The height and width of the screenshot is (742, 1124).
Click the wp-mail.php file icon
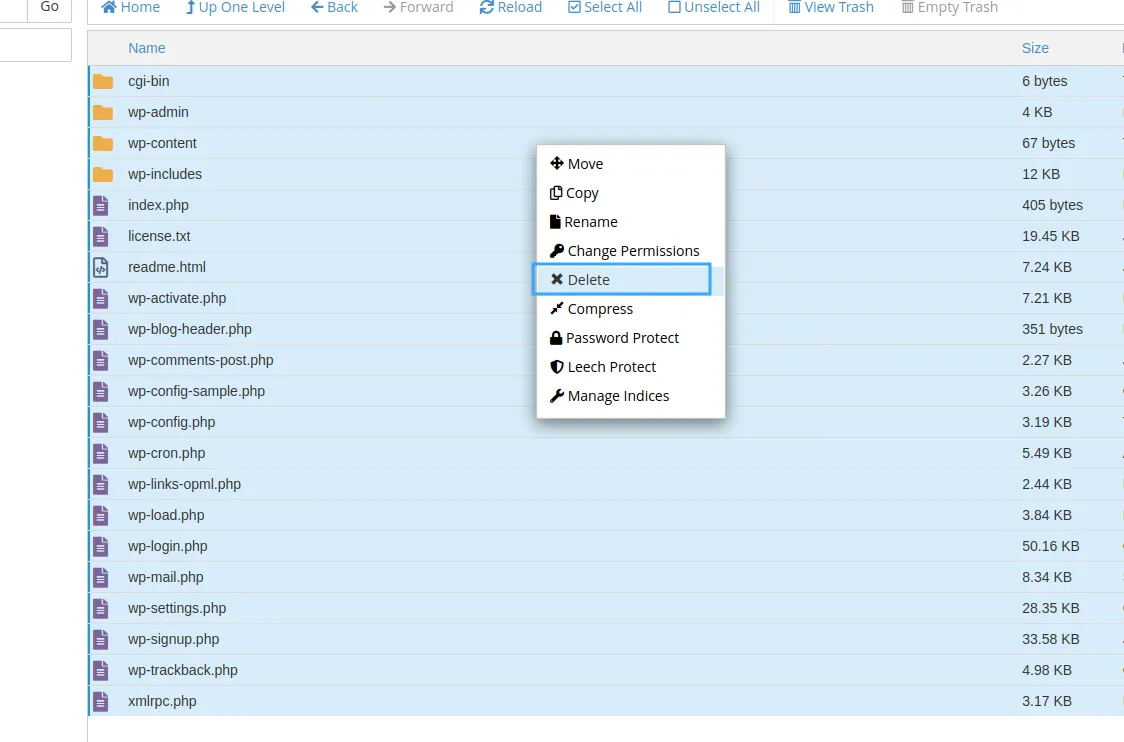pyautogui.click(x=100, y=577)
